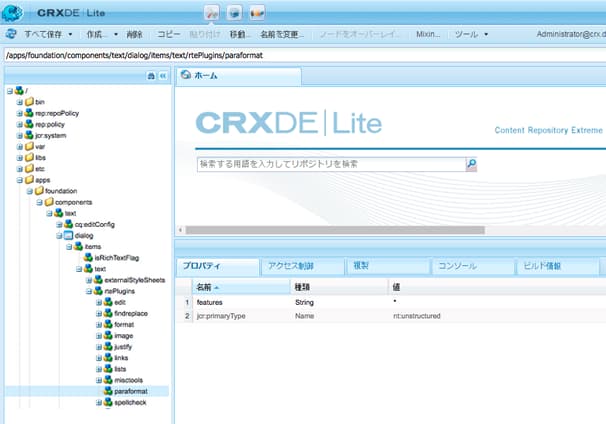Expand the bin folder

coord(19,102)
